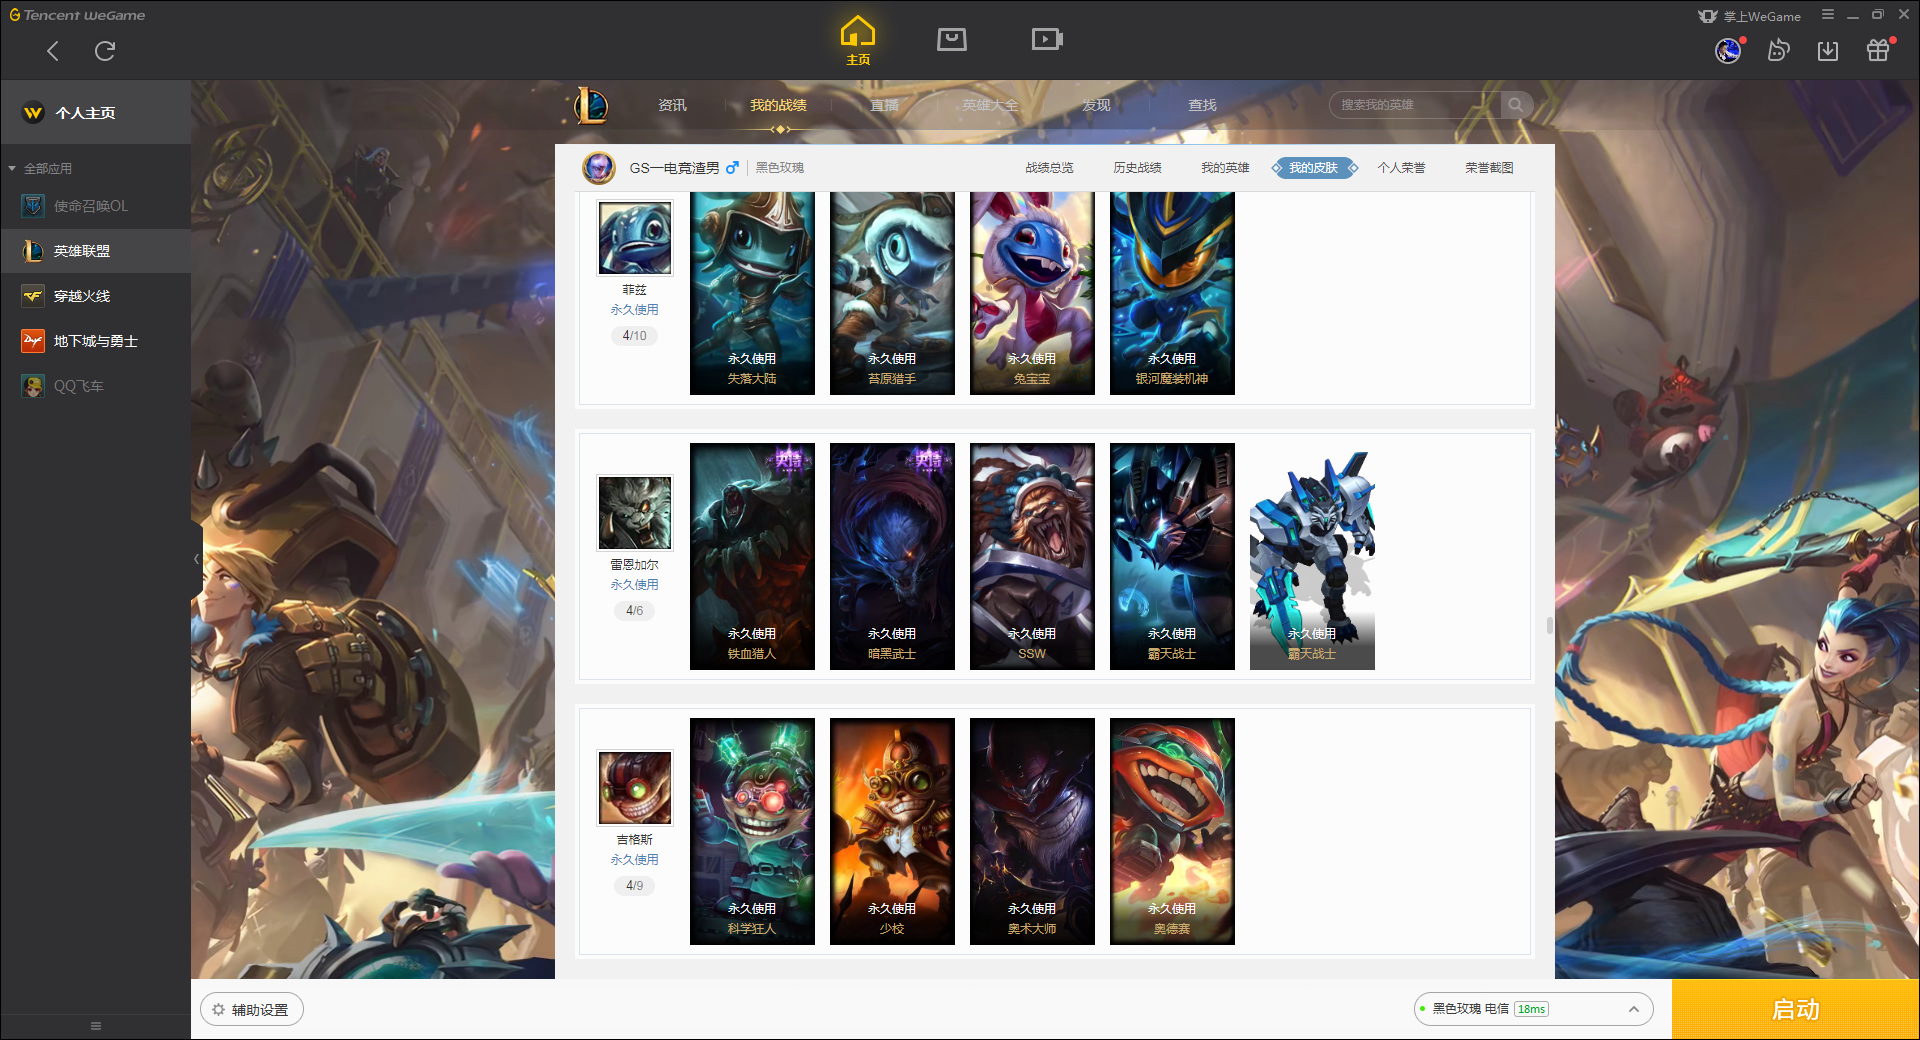1920x1040 pixels.
Task: Open 辅助设置 settings button
Action: coord(252,1010)
